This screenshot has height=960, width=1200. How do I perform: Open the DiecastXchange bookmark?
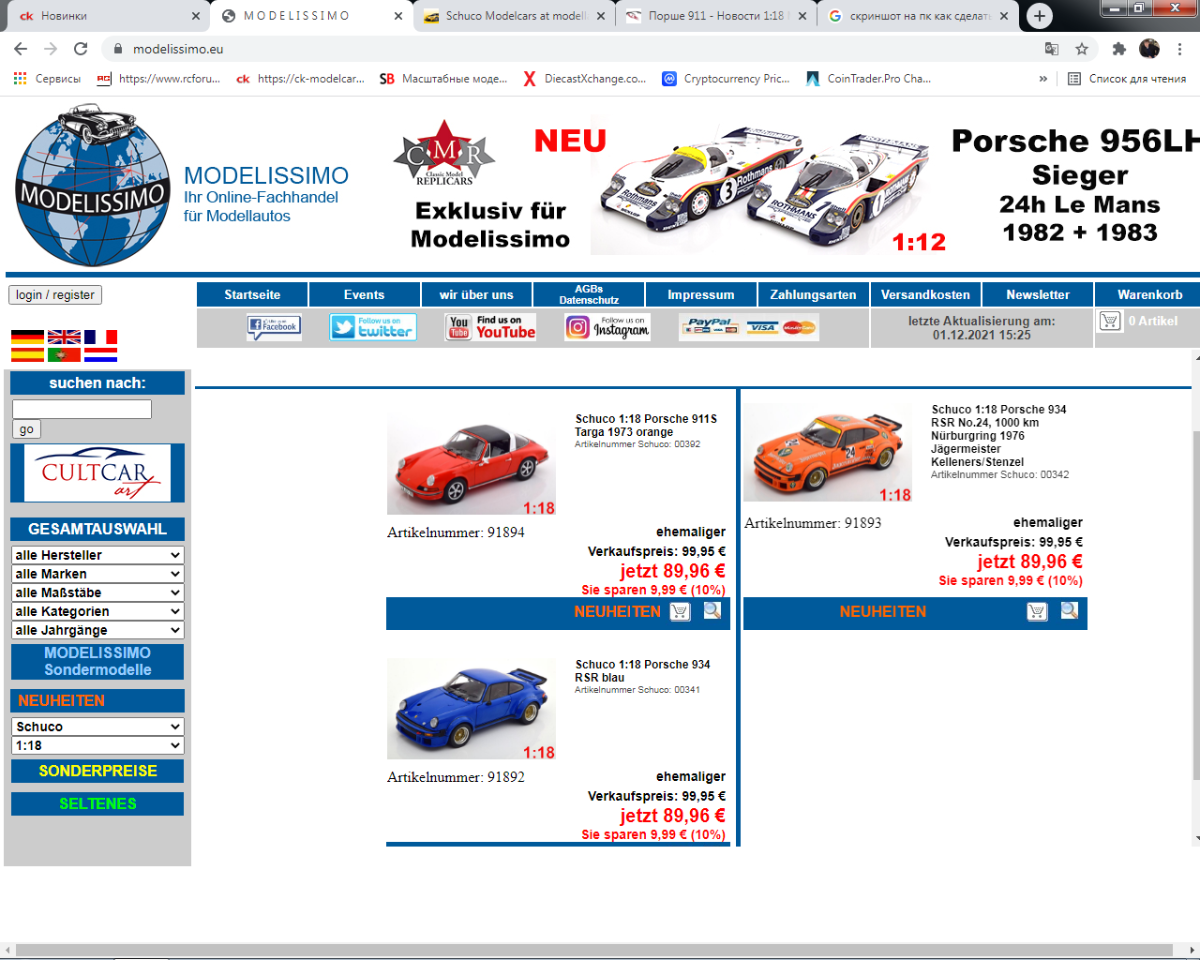pos(585,79)
